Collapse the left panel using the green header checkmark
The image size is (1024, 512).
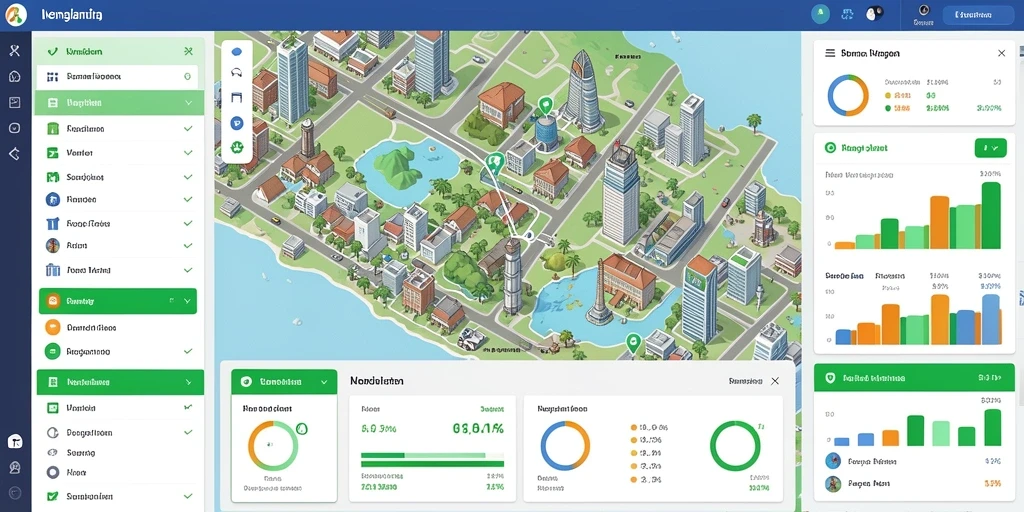pyautogui.click(x=53, y=51)
